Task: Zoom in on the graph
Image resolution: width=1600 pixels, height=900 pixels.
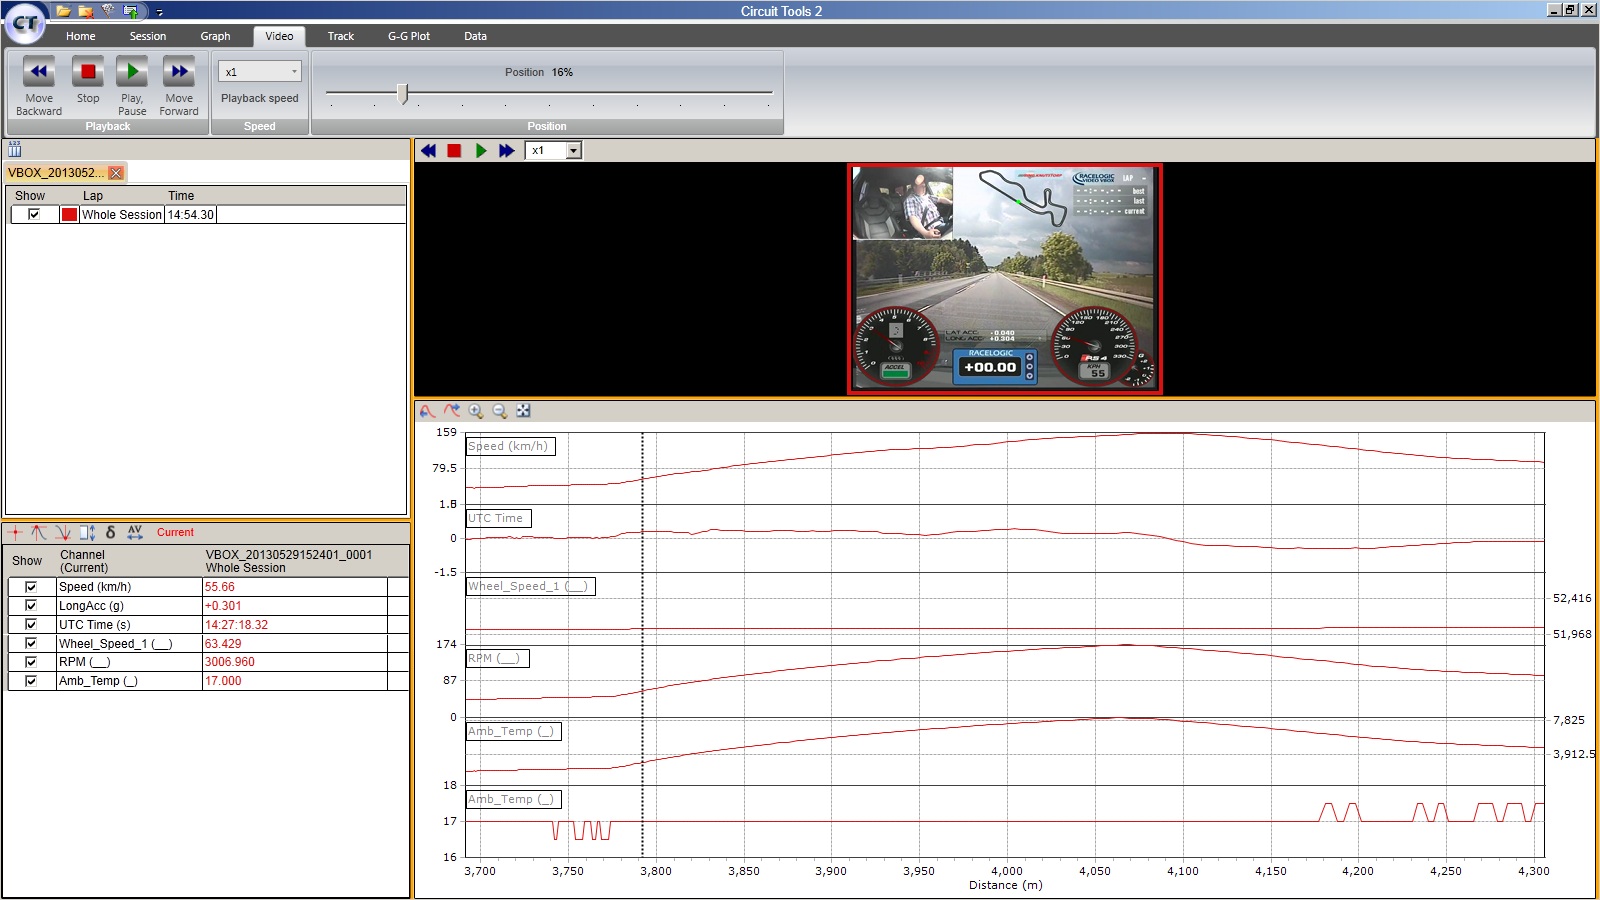Action: tap(476, 411)
